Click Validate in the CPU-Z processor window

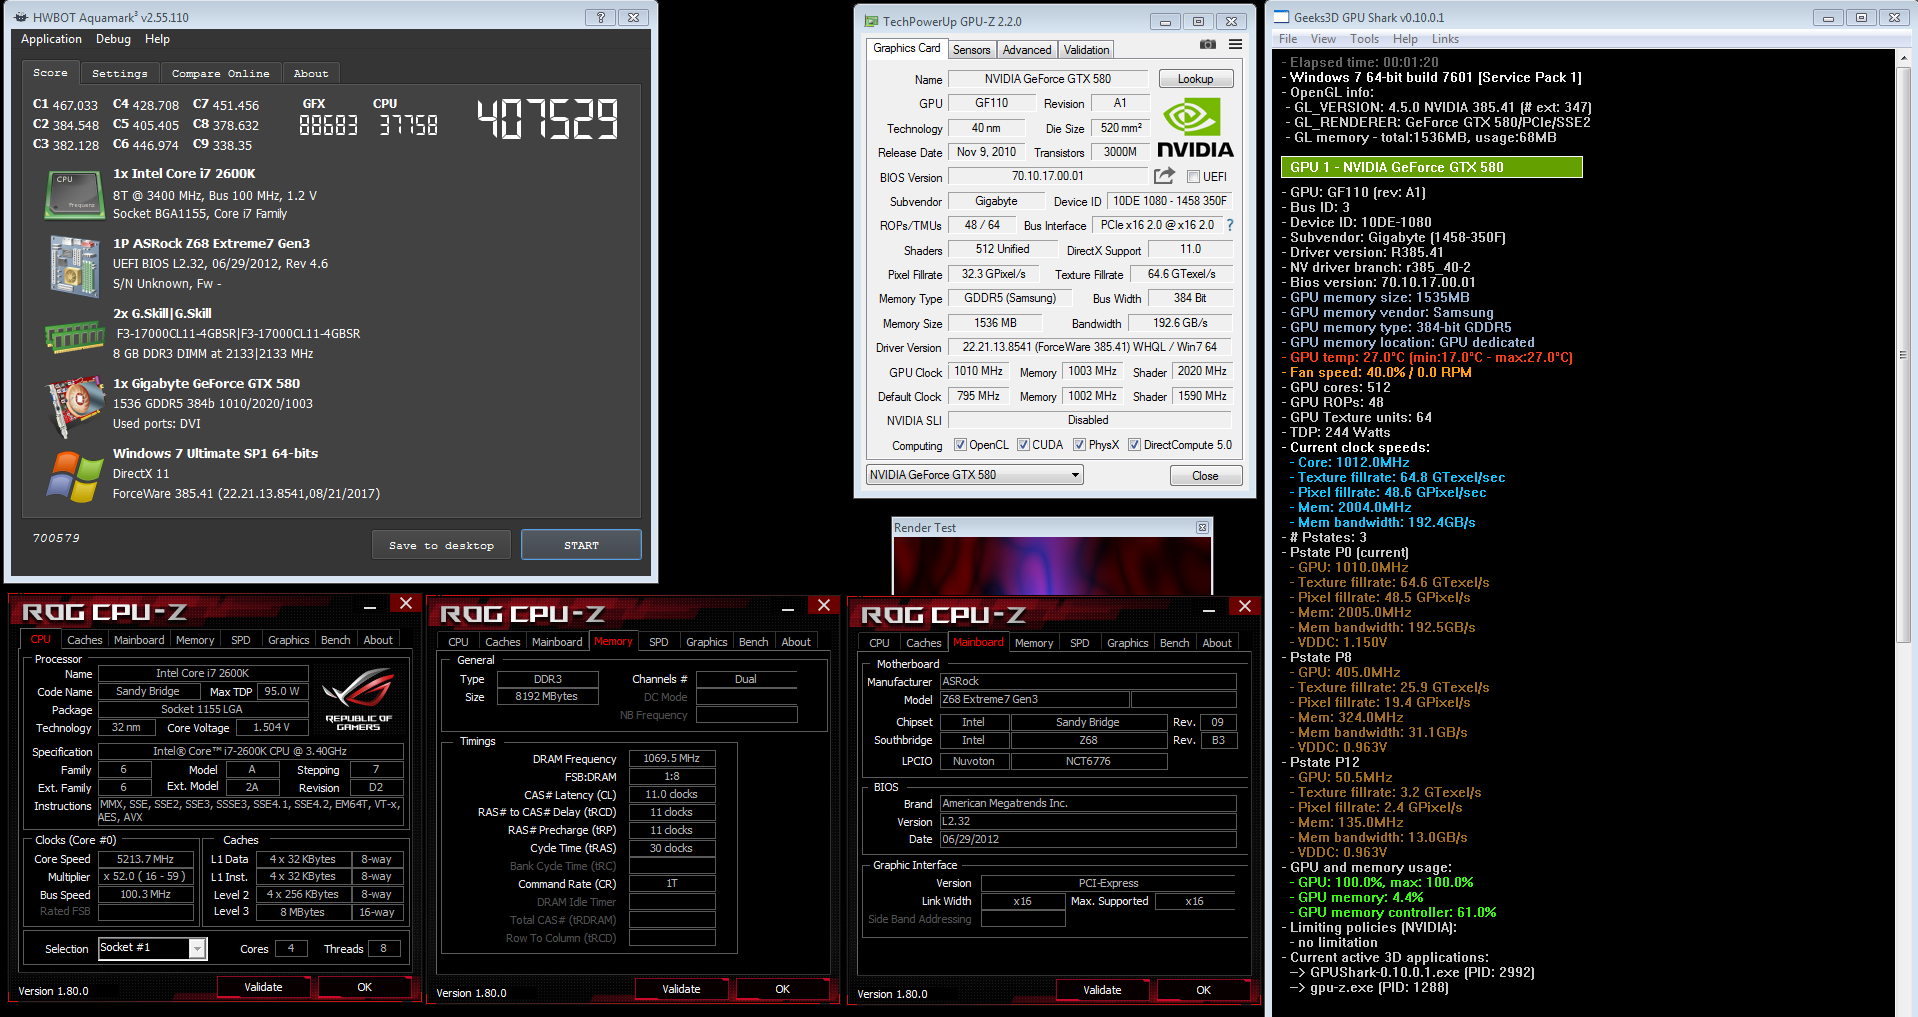pyautogui.click(x=263, y=987)
